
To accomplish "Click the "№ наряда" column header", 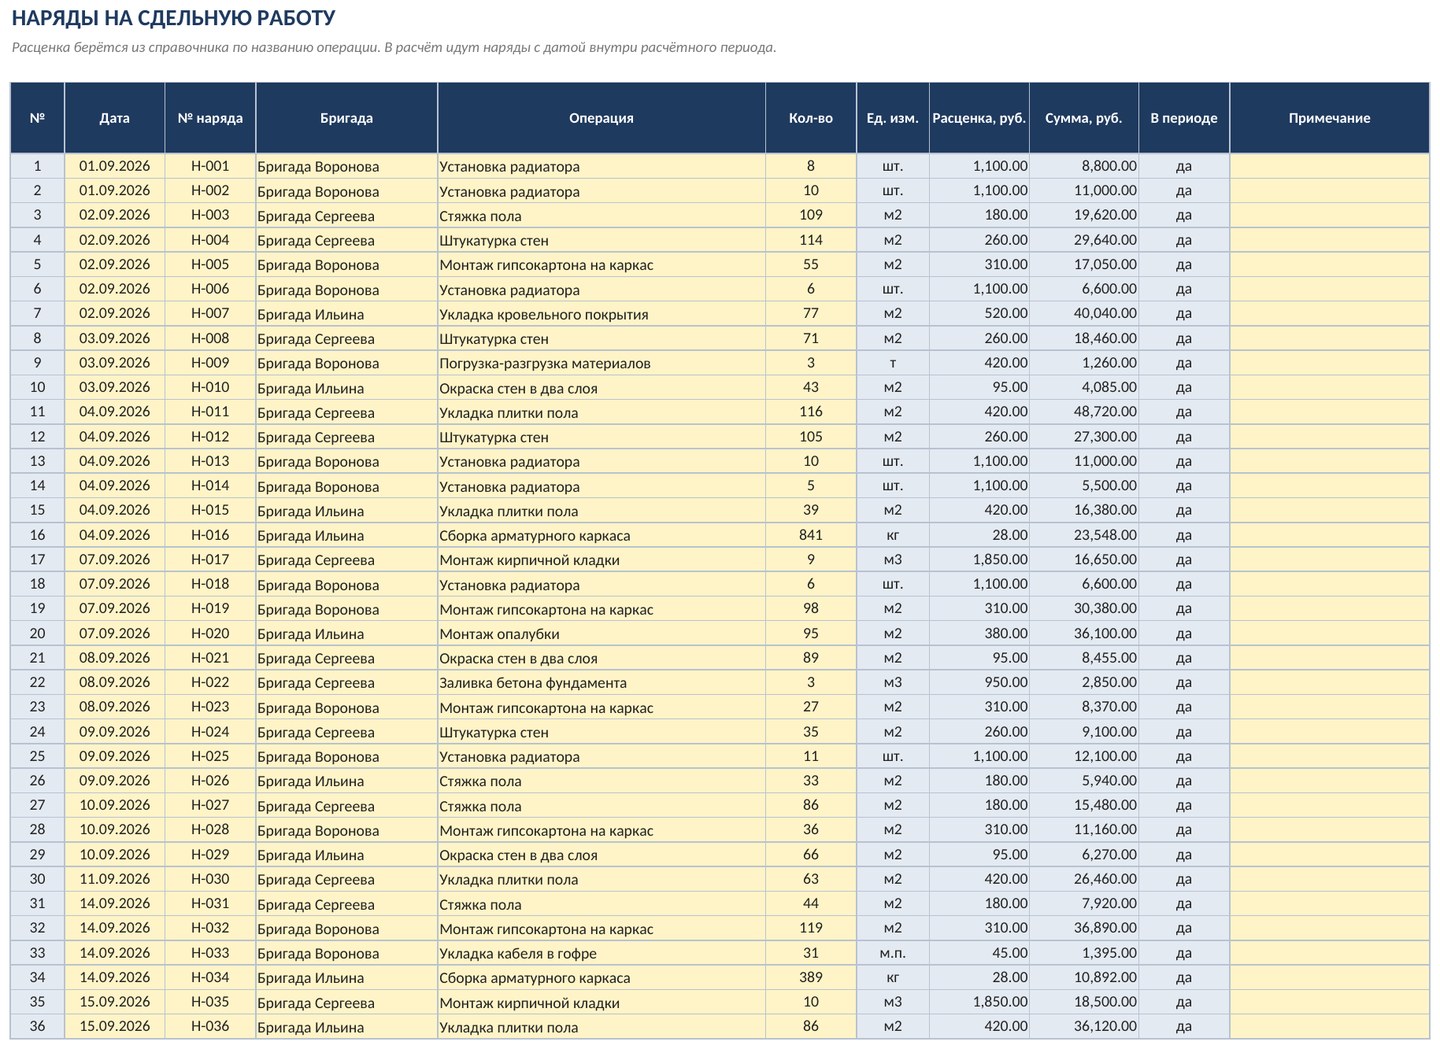I will click(x=210, y=118).
